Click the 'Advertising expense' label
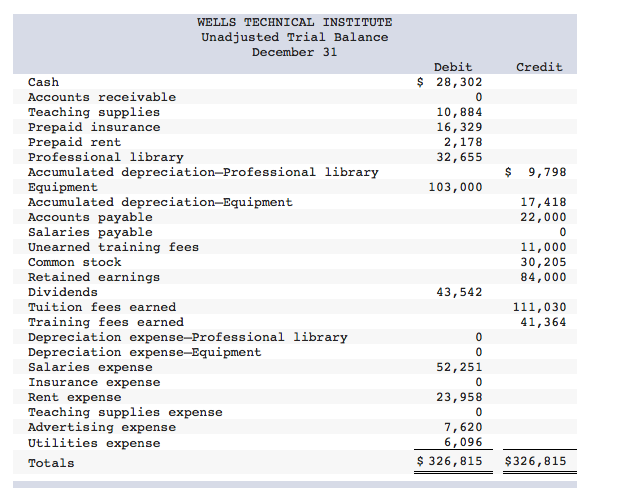This screenshot has width=633, height=489. pyautogui.click(x=102, y=427)
